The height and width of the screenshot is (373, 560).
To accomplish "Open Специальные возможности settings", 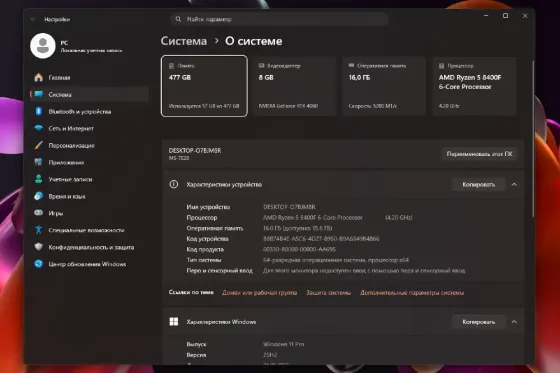I will [x=89, y=230].
